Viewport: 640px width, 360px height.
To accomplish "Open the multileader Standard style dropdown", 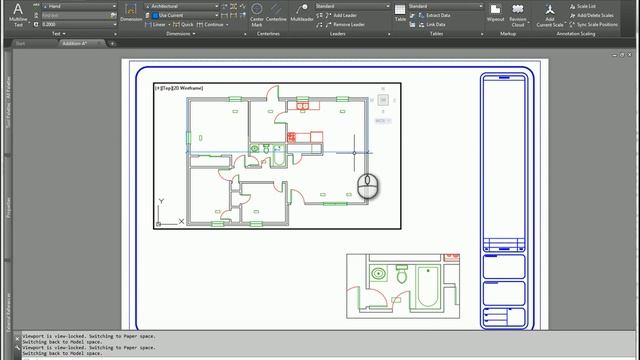I will point(387,7).
